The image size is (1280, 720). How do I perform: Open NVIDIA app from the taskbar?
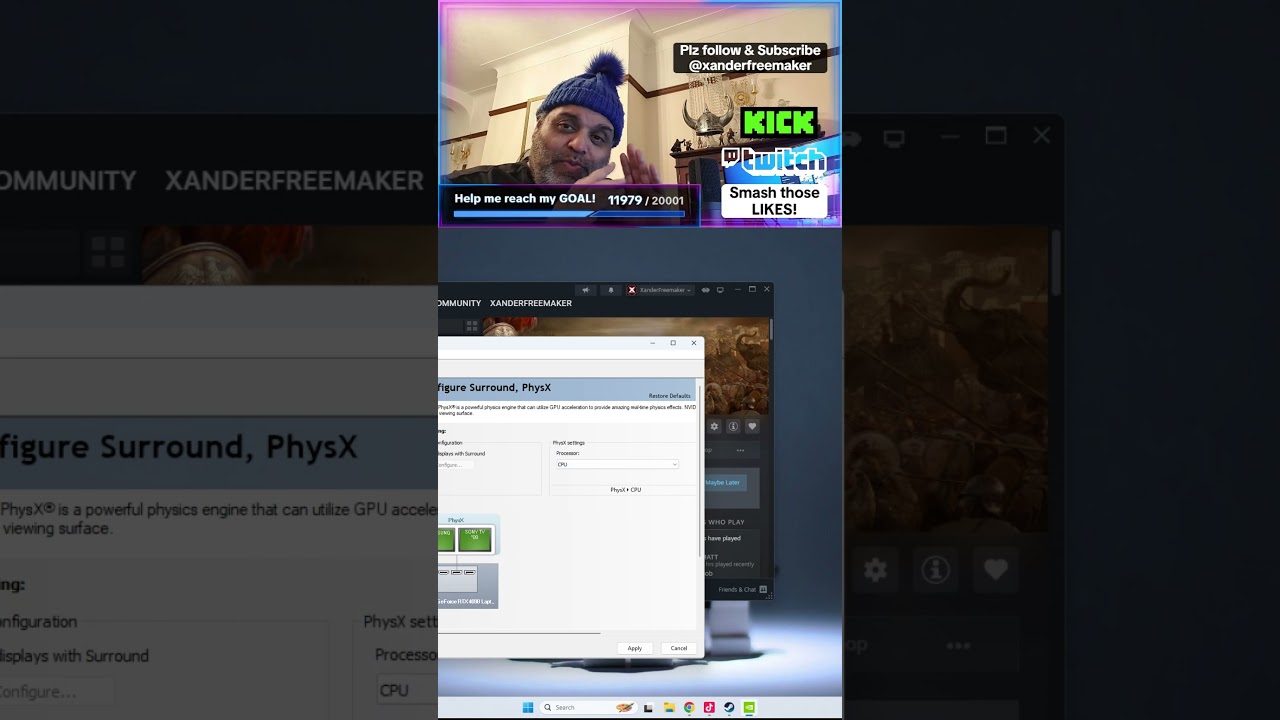(749, 707)
